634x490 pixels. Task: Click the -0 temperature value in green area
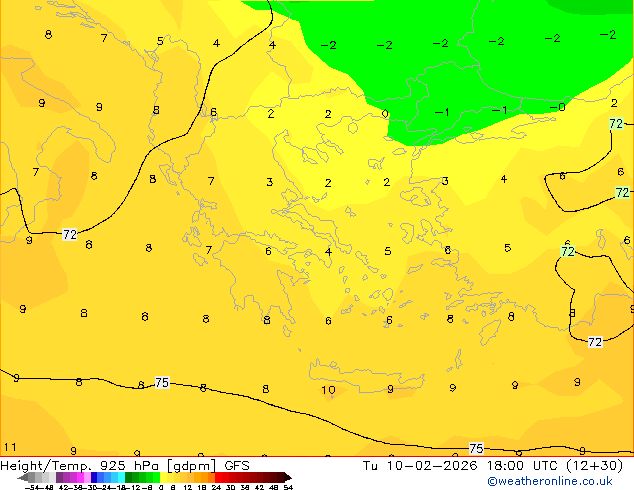pos(558,107)
